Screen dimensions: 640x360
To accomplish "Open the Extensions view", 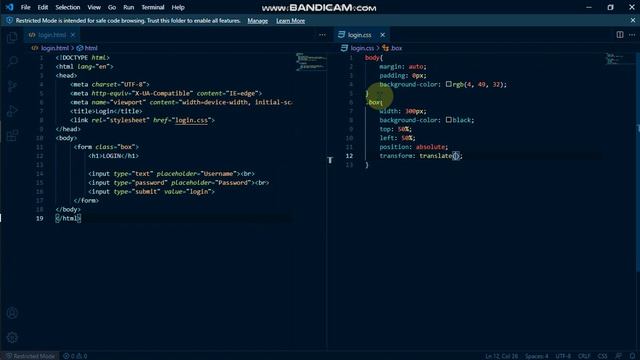I will [x=12, y=135].
